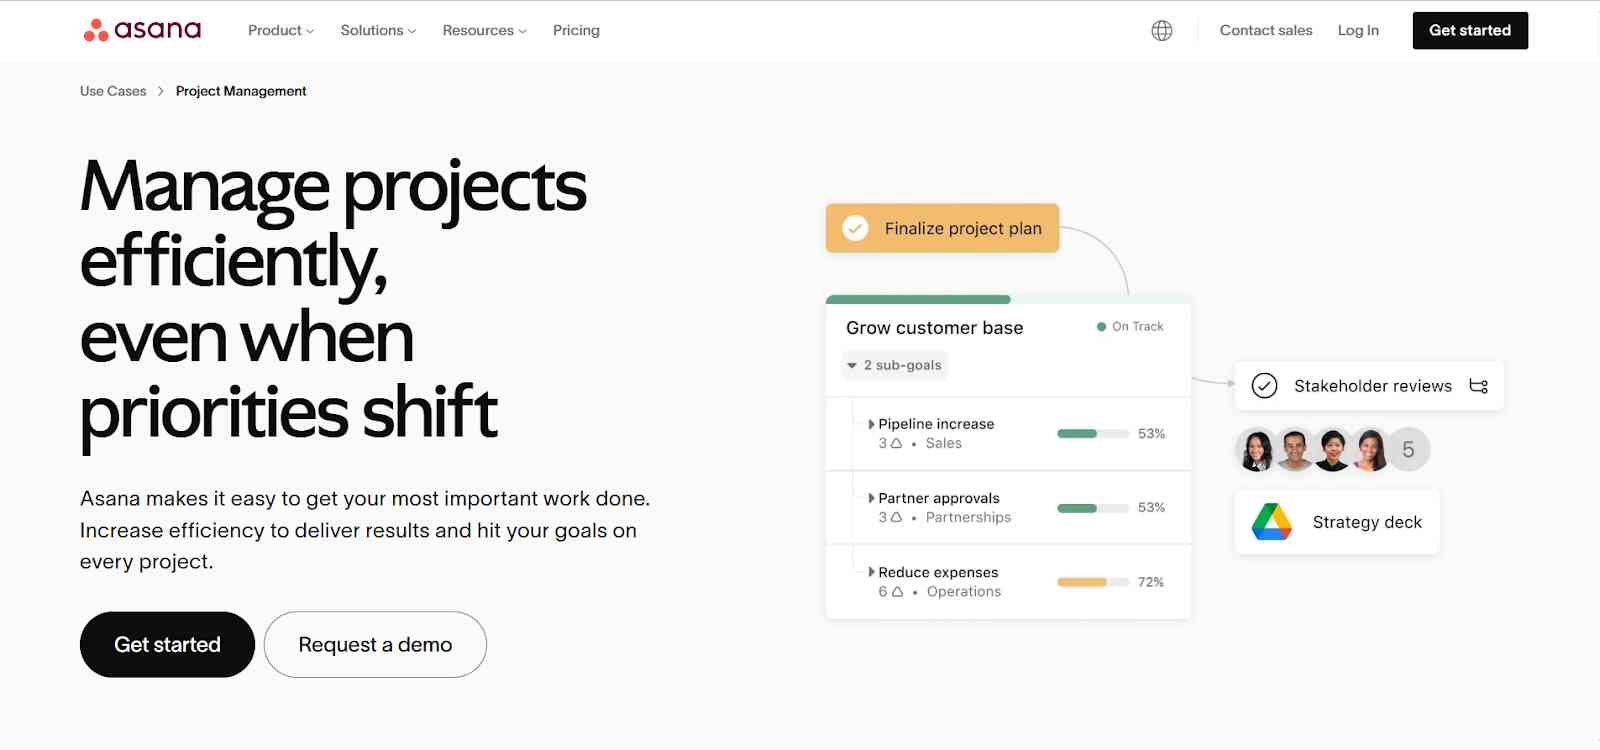This screenshot has height=750, width=1600.
Task: Click the +5 members avatar badge
Action: [1408, 450]
